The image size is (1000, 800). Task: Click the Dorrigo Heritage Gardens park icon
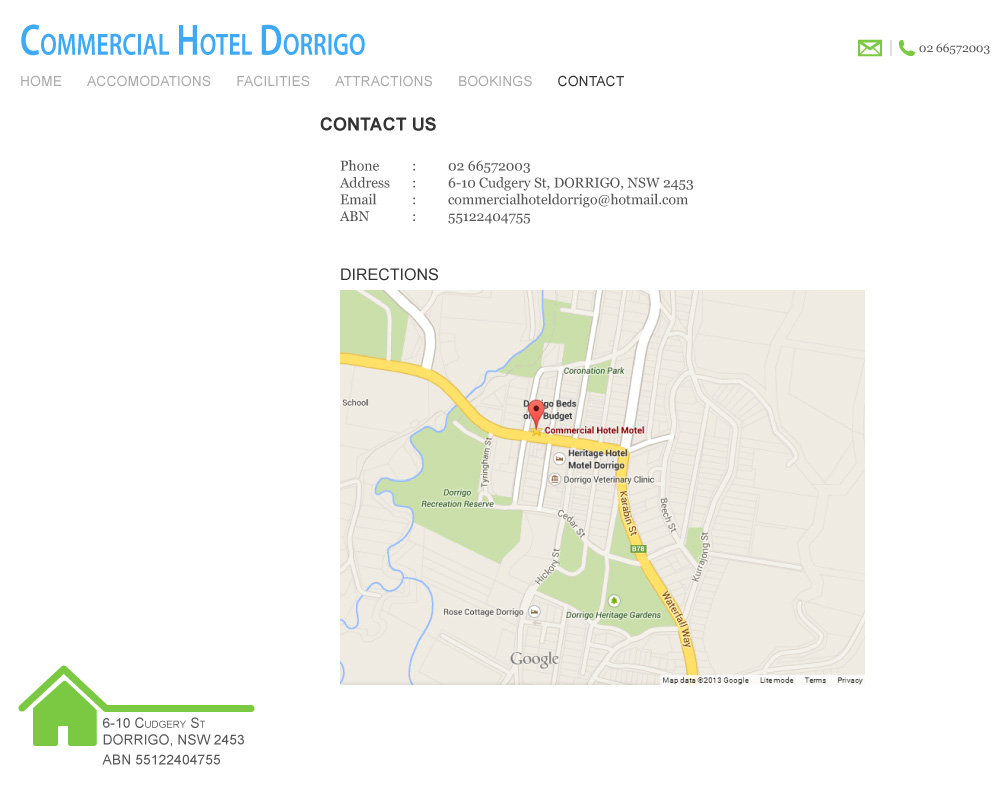pyautogui.click(x=614, y=600)
